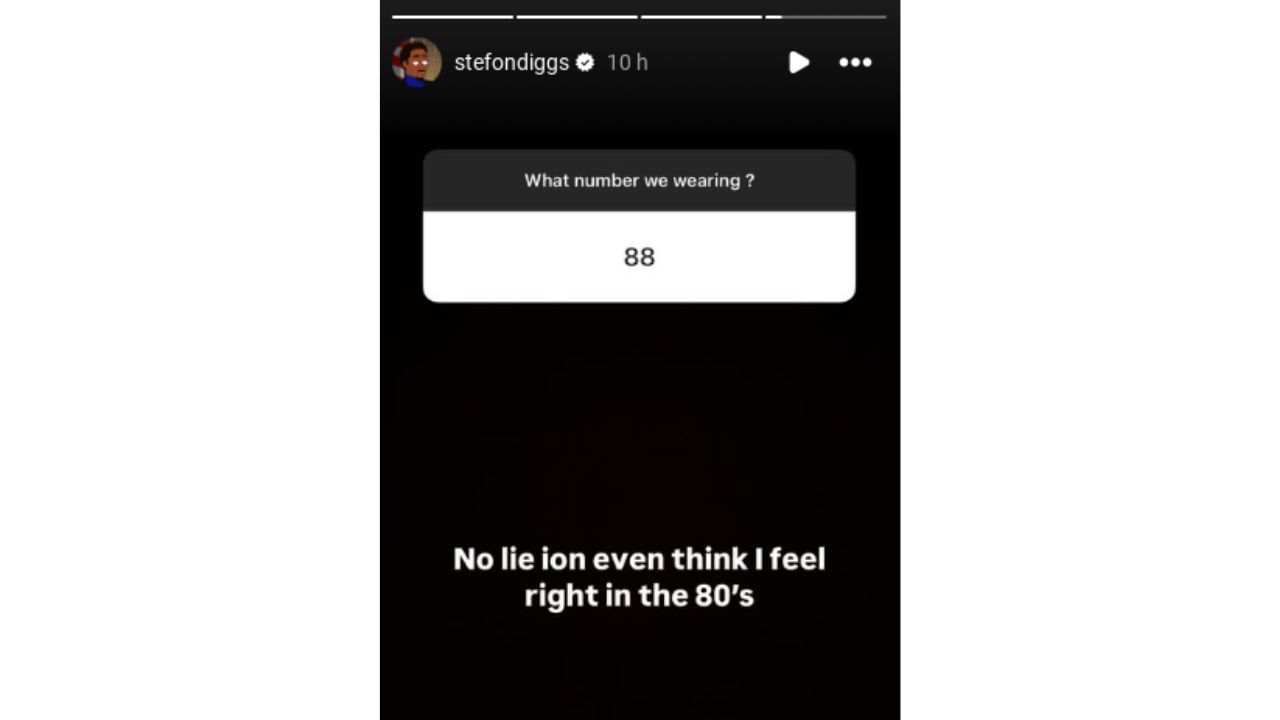Jump to the second story progress segment

coord(577,17)
